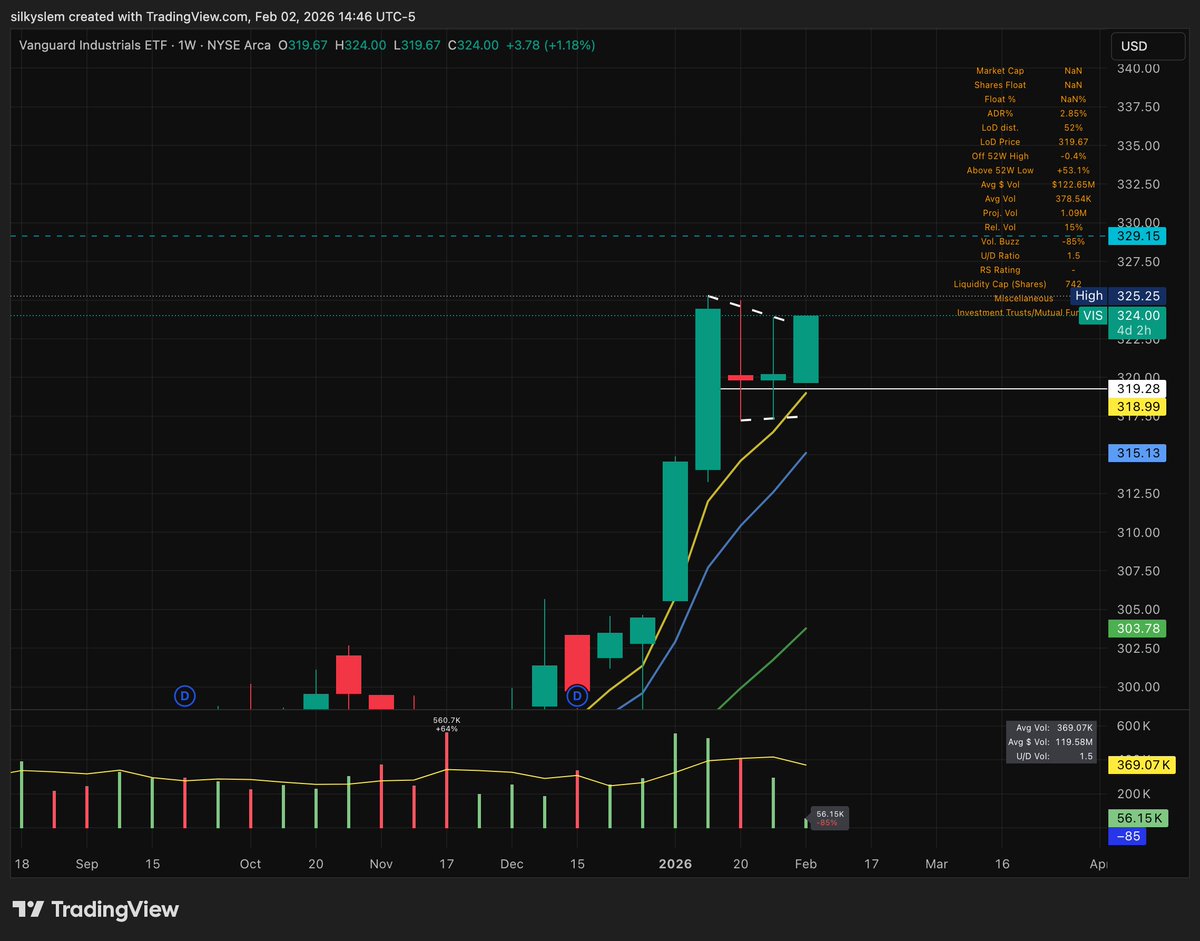Click the 300.00 price axis label
The height and width of the screenshot is (941, 1200).
pos(1139,687)
